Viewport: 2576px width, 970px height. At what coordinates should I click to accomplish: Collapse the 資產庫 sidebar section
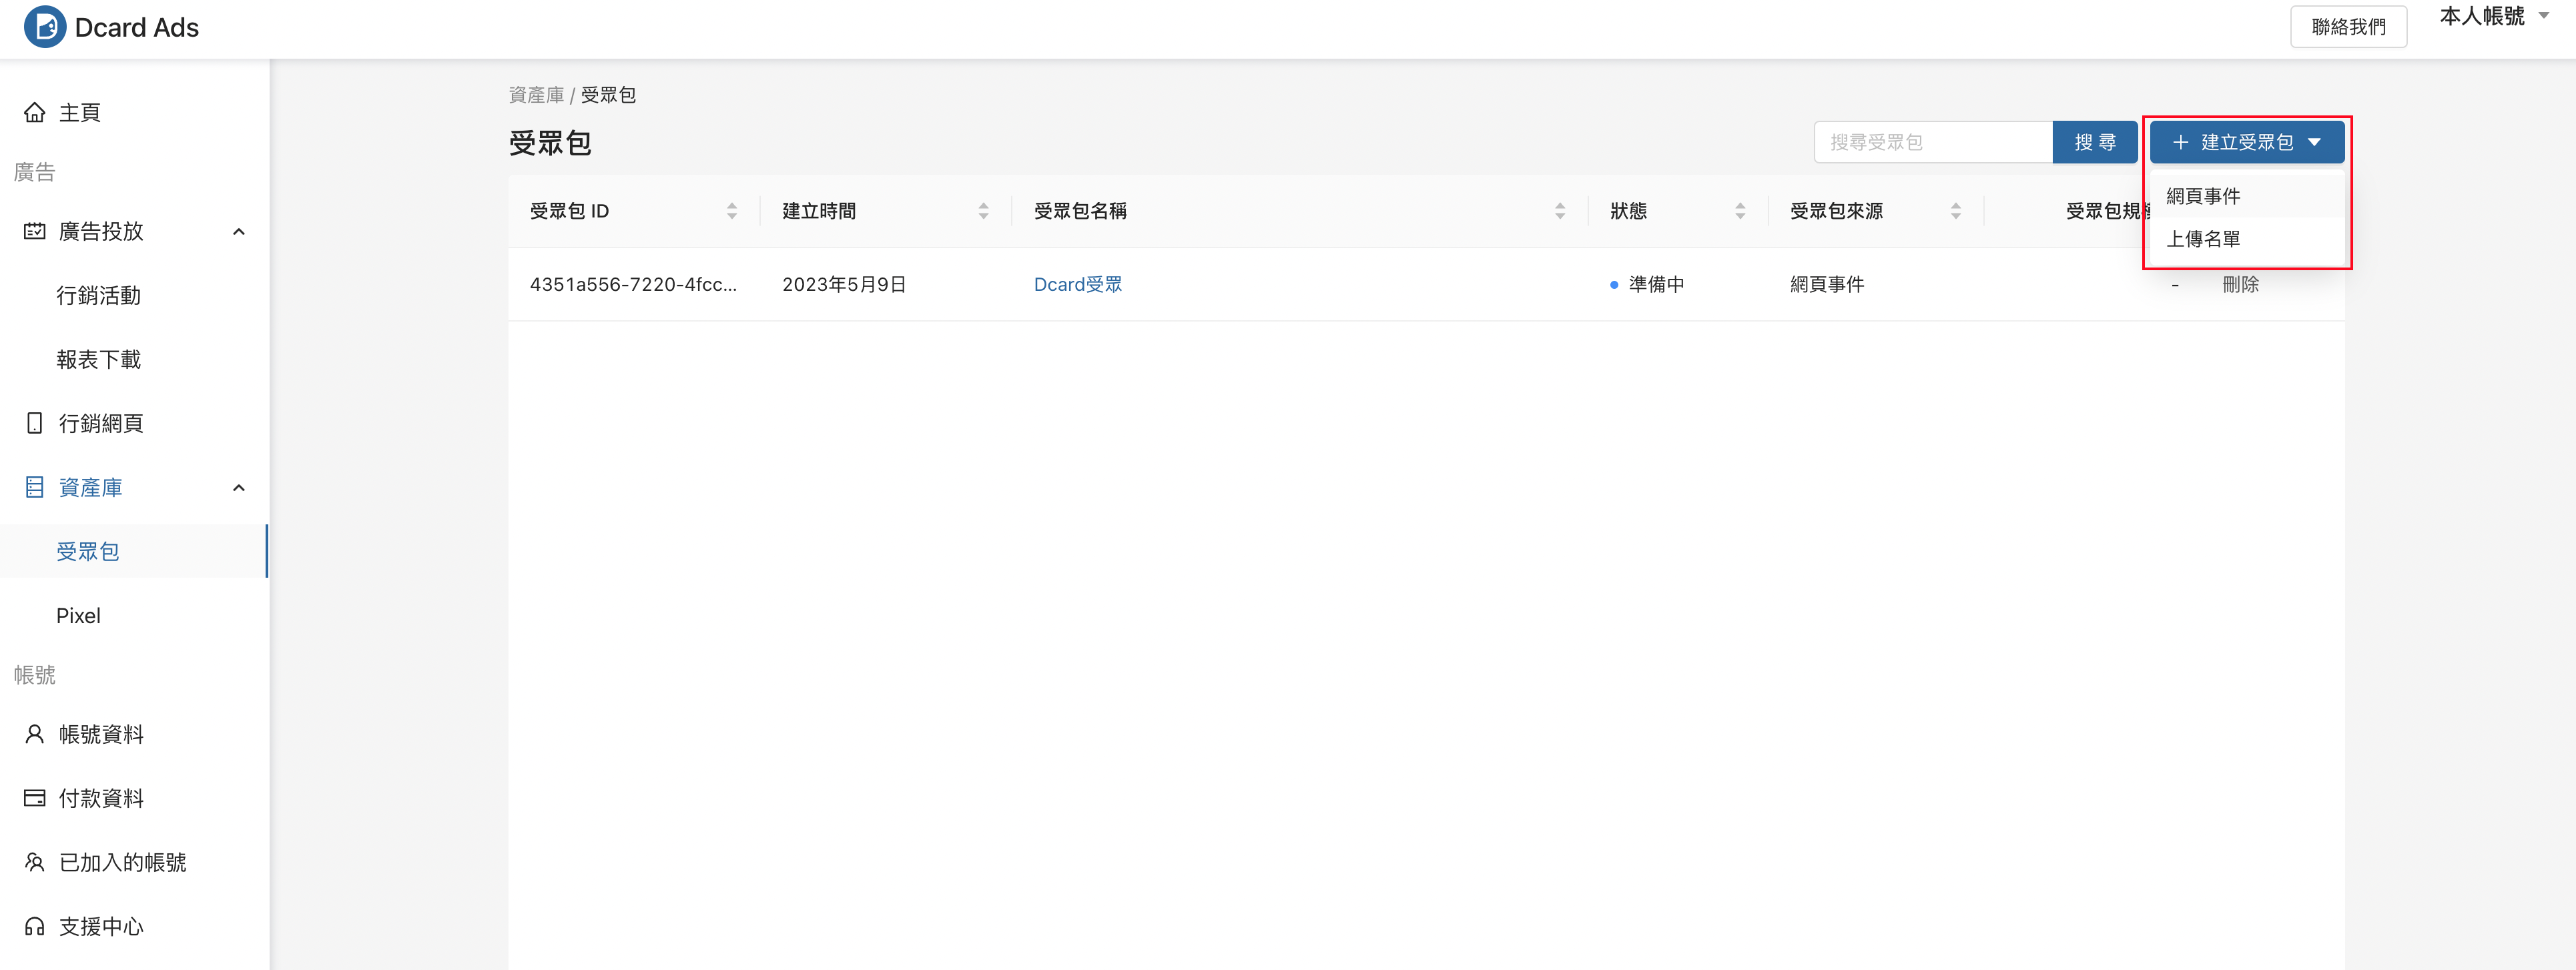click(x=239, y=487)
